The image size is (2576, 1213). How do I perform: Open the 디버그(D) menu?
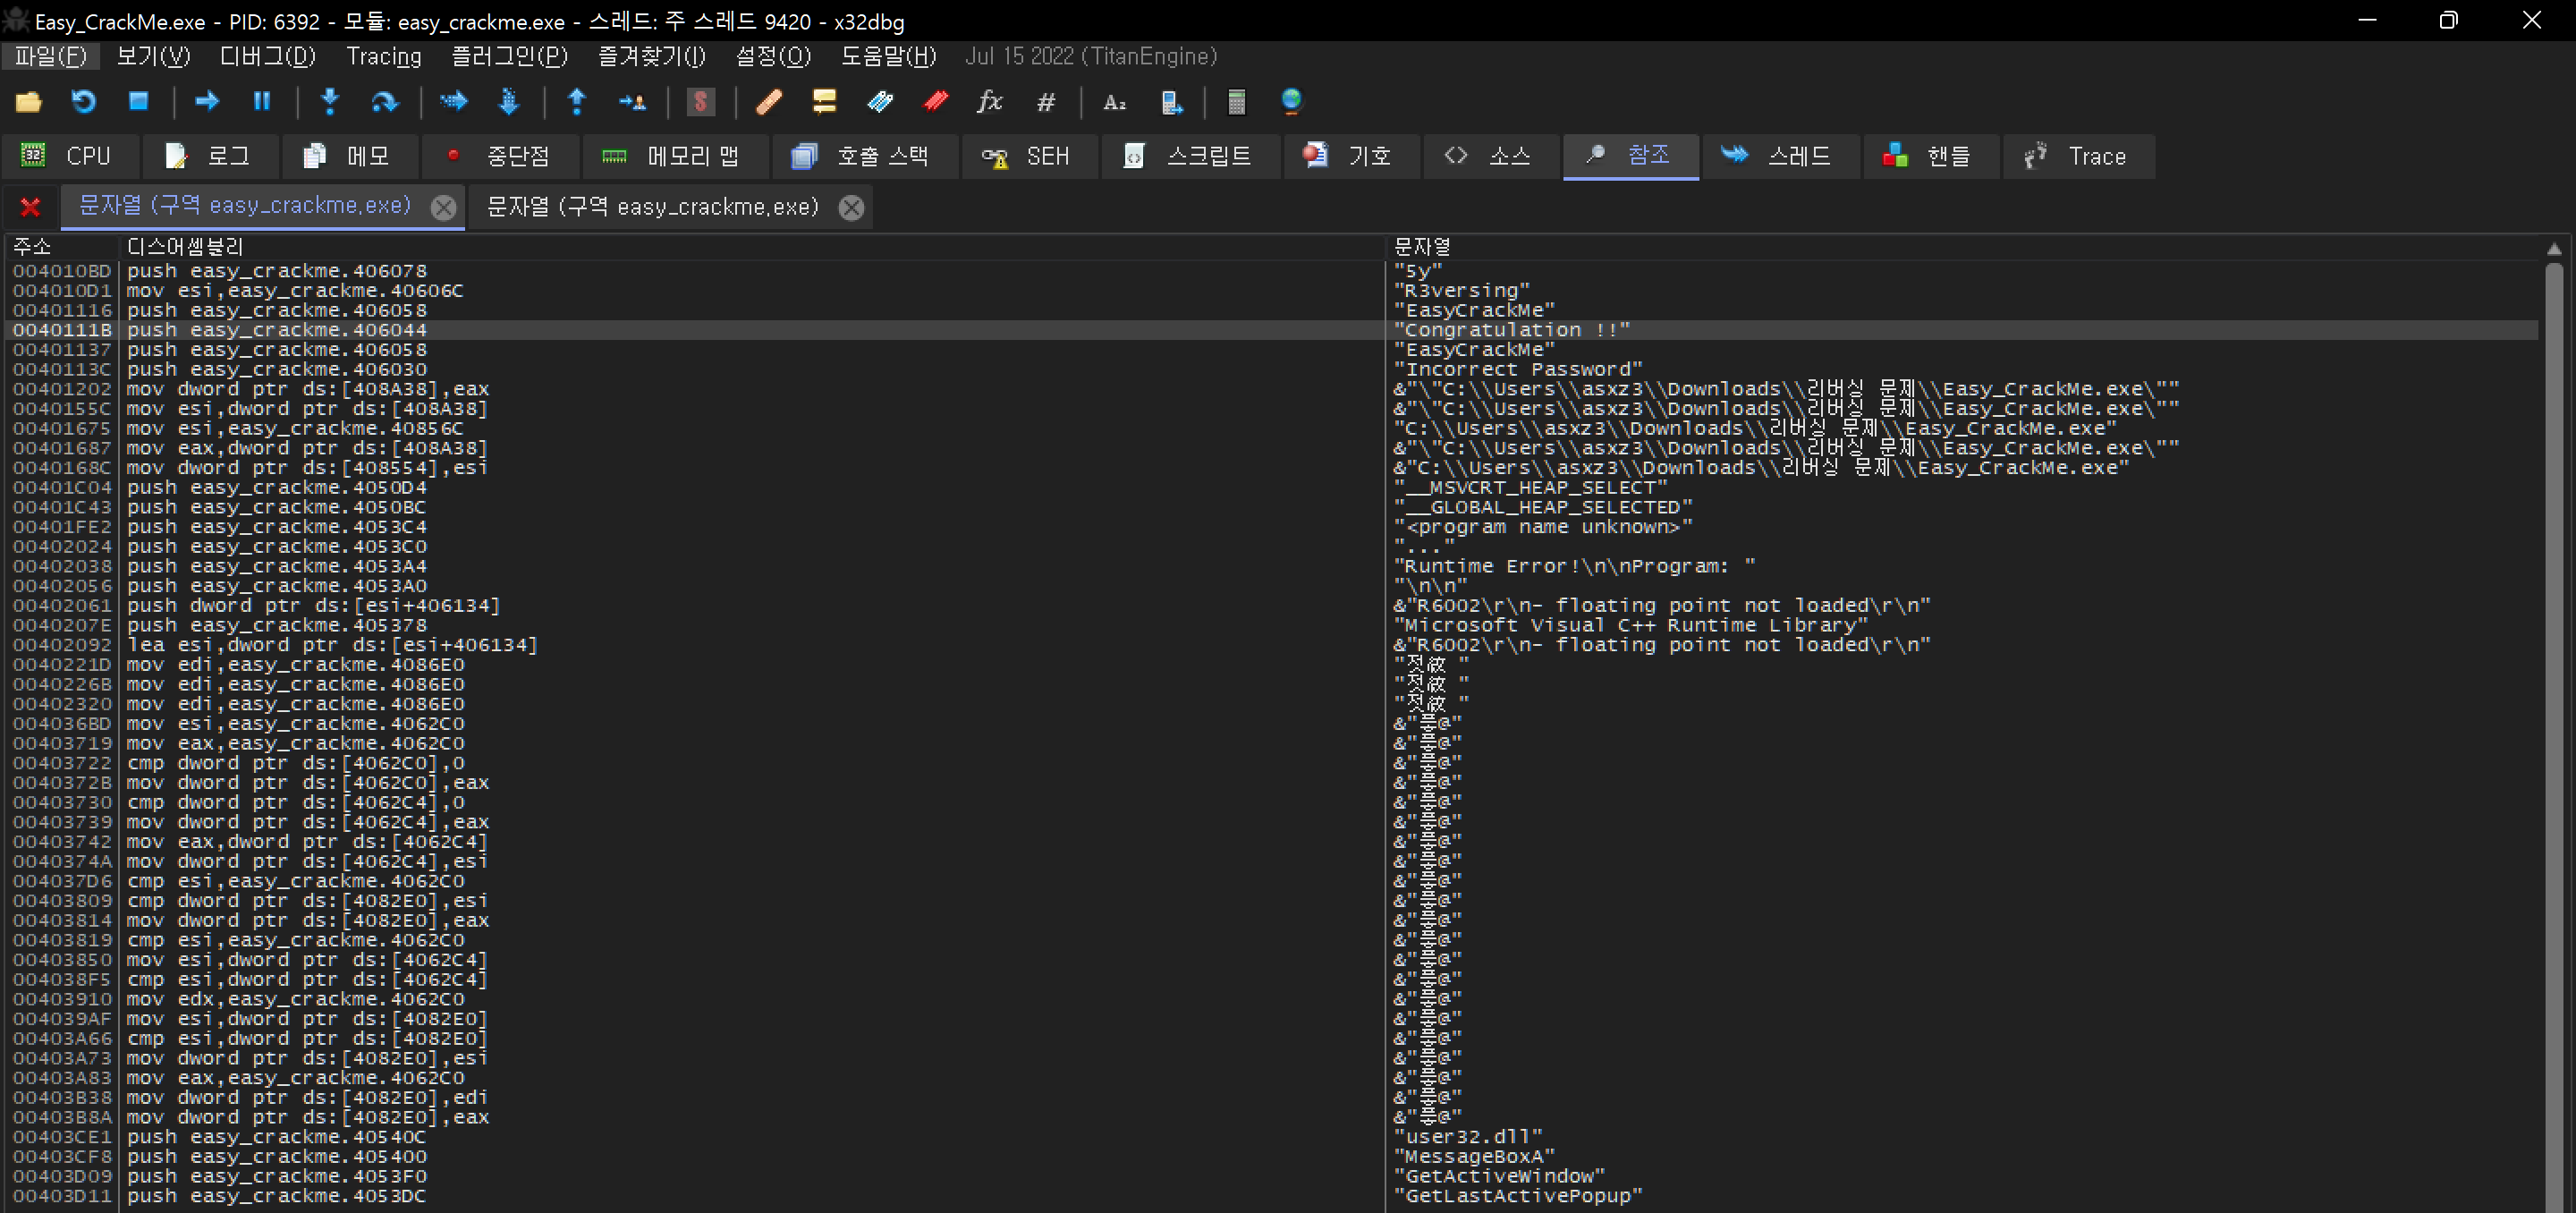pos(267,56)
